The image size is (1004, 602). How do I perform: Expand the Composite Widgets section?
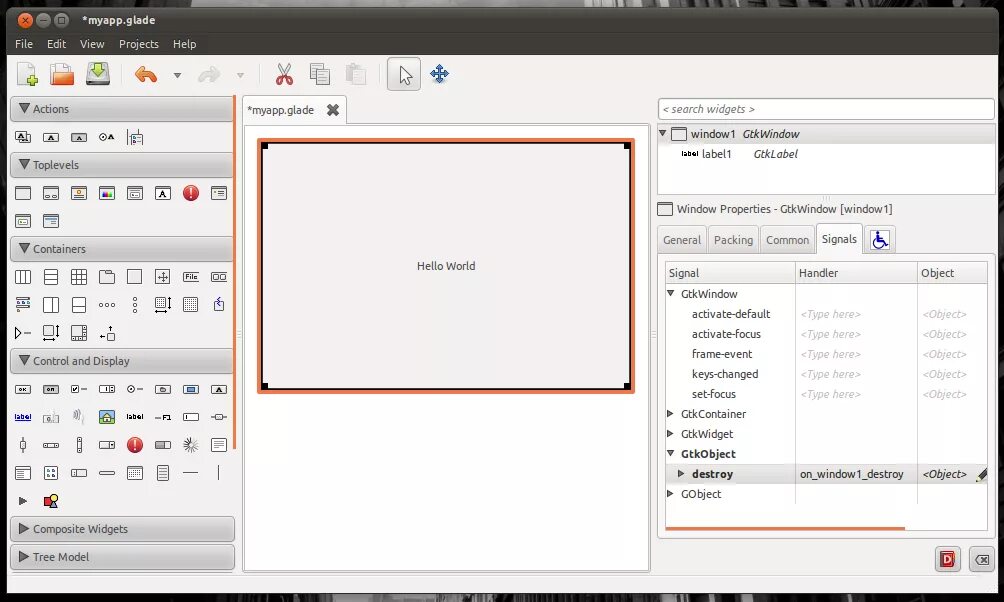click(x=122, y=529)
